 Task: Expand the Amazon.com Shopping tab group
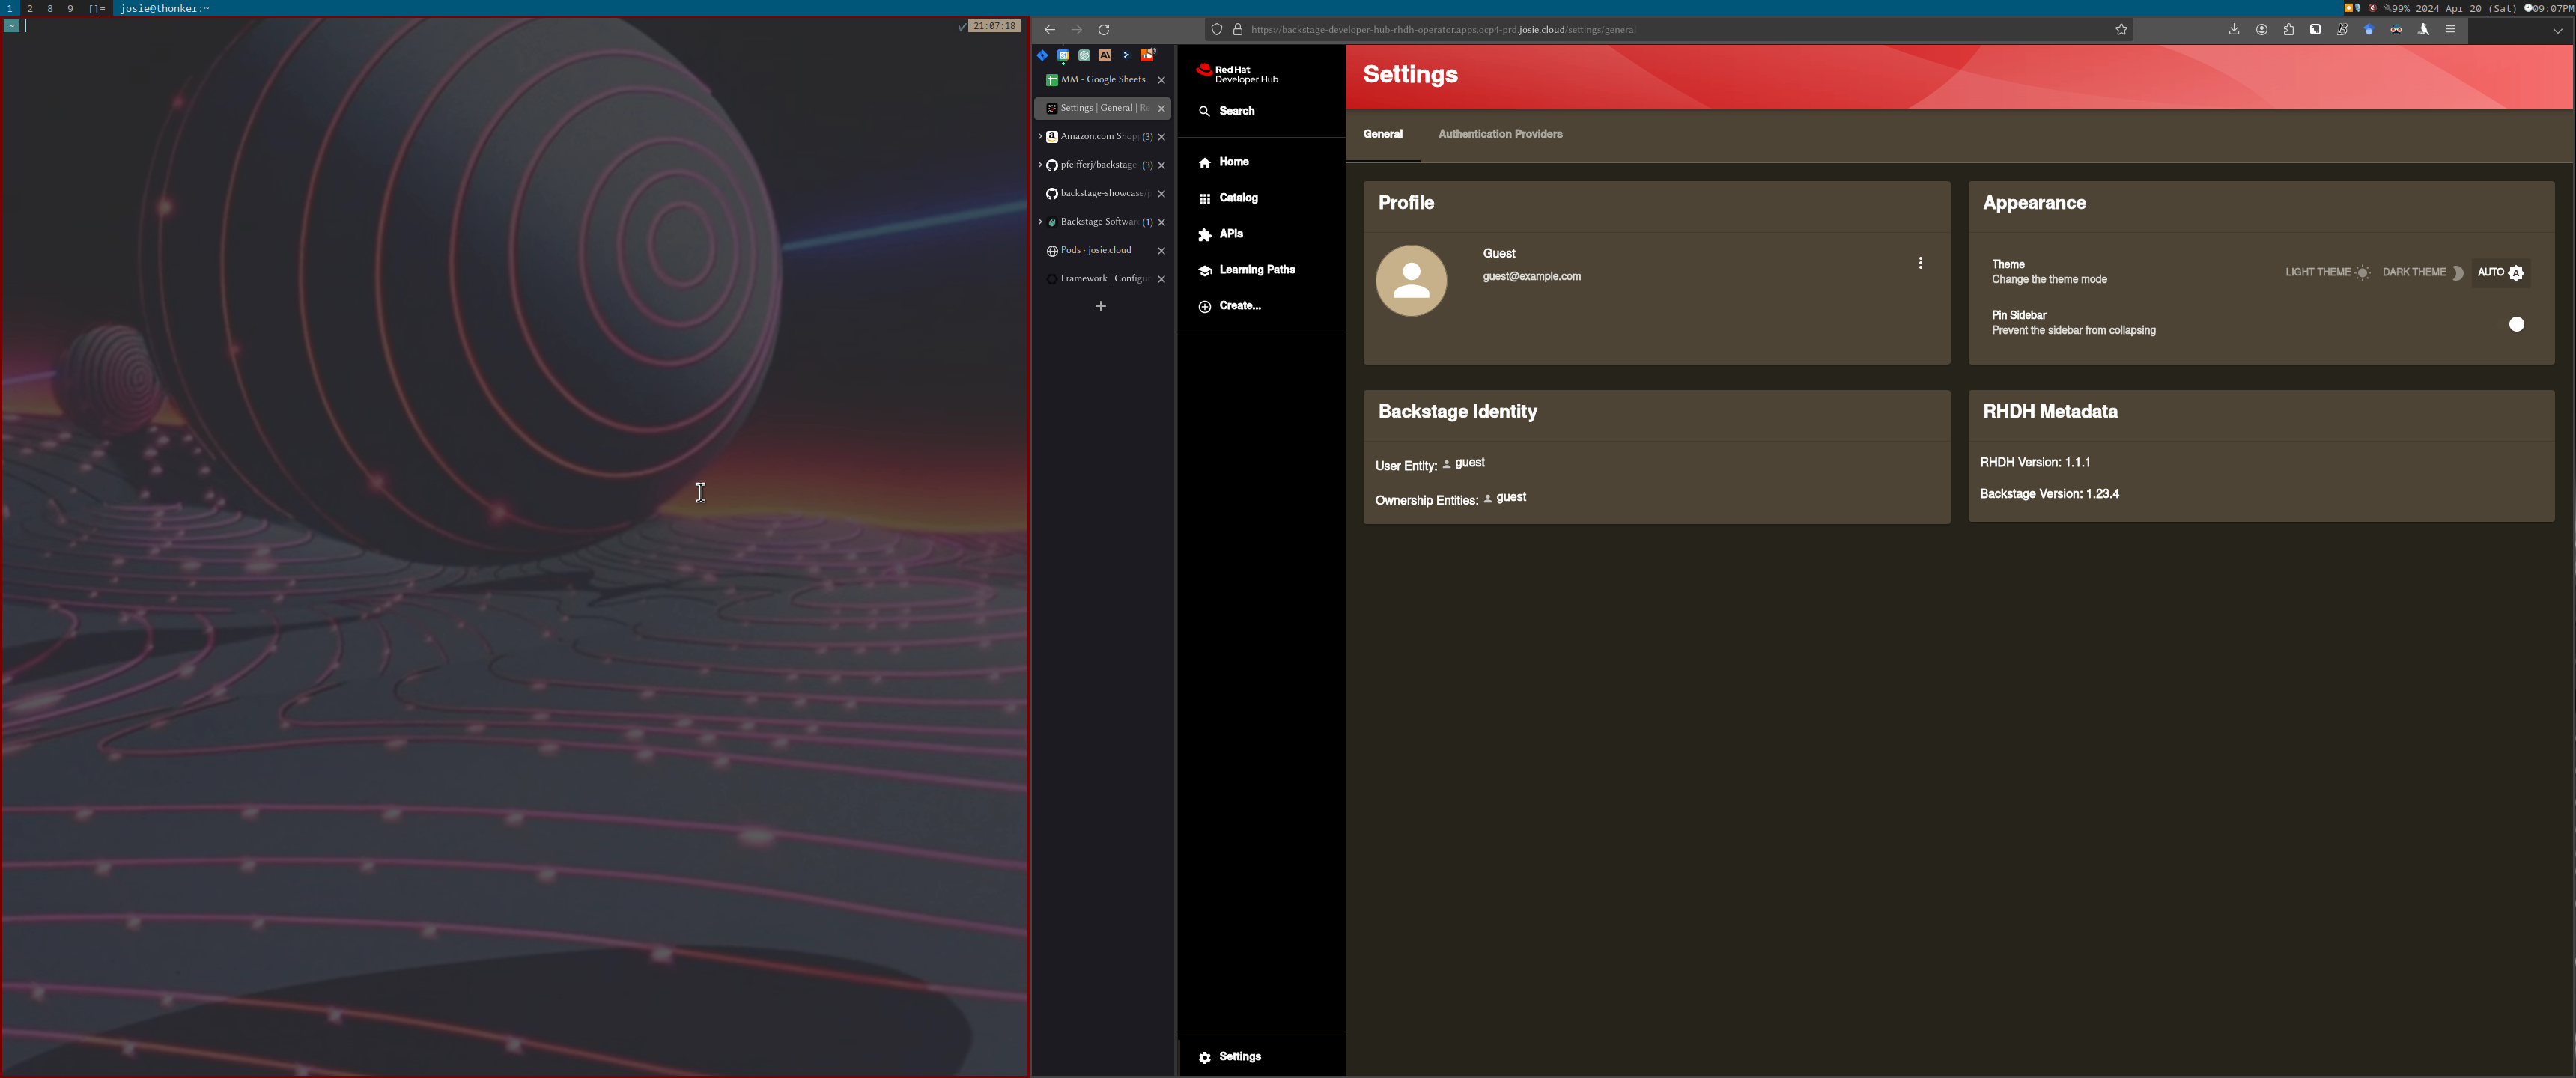click(1040, 136)
